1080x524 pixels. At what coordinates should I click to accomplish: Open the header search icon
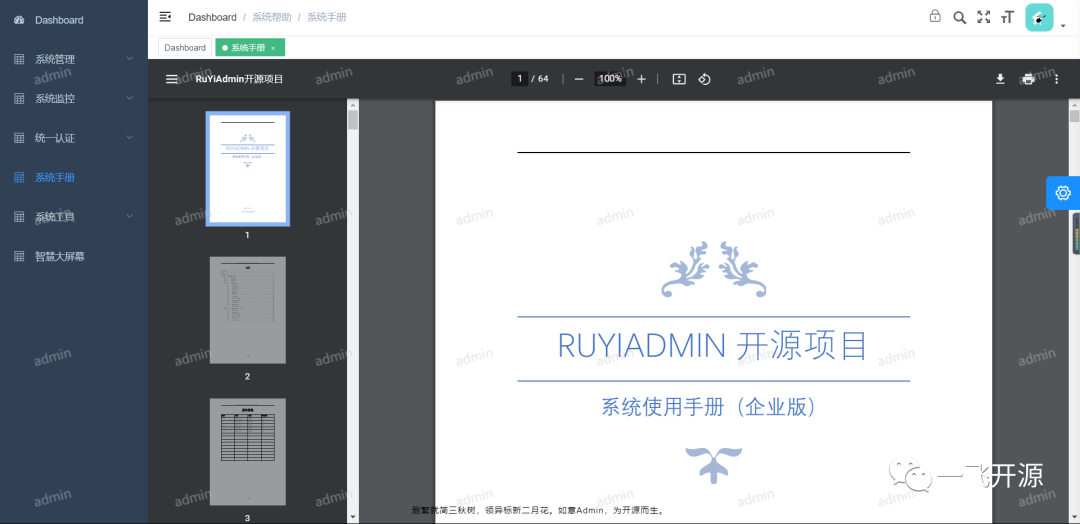point(959,17)
